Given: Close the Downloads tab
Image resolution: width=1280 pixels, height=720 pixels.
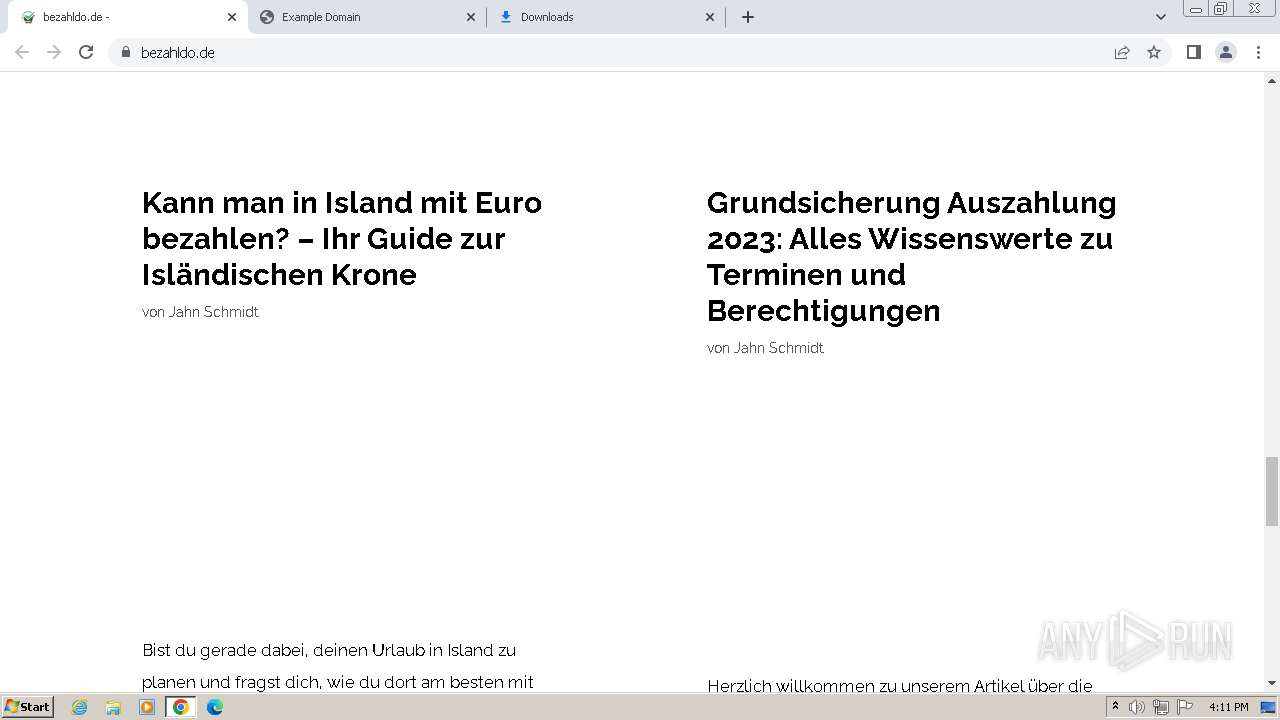Looking at the screenshot, I should pos(710,17).
